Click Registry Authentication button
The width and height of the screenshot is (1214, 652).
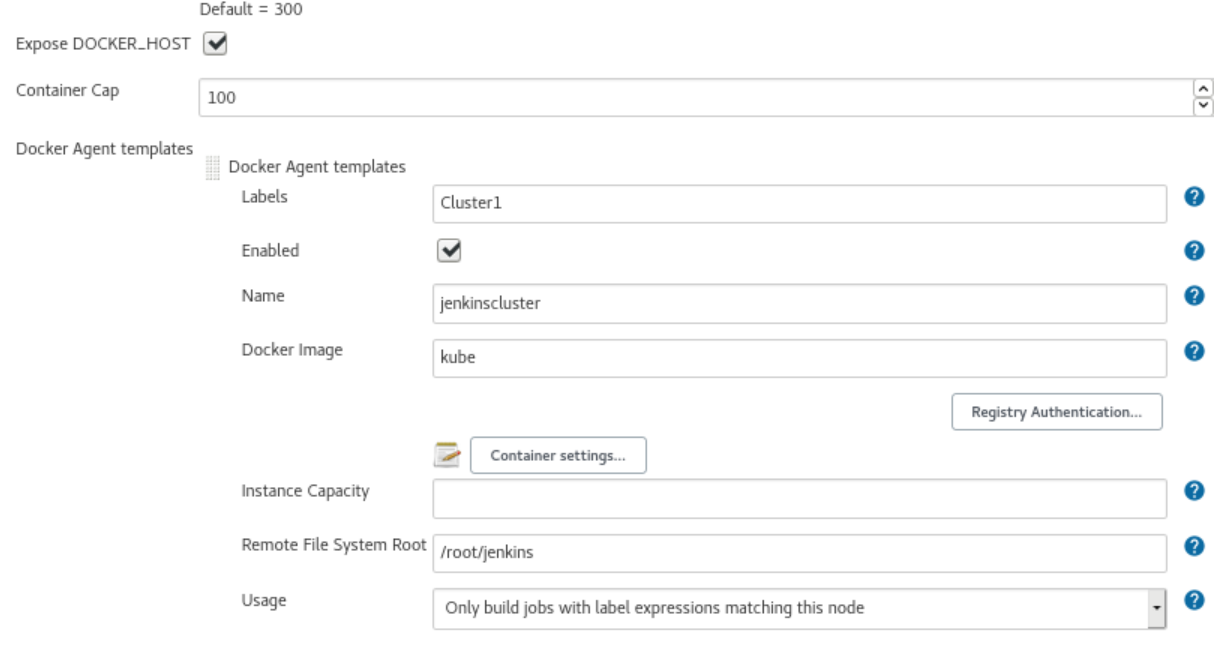pyautogui.click(x=1057, y=412)
